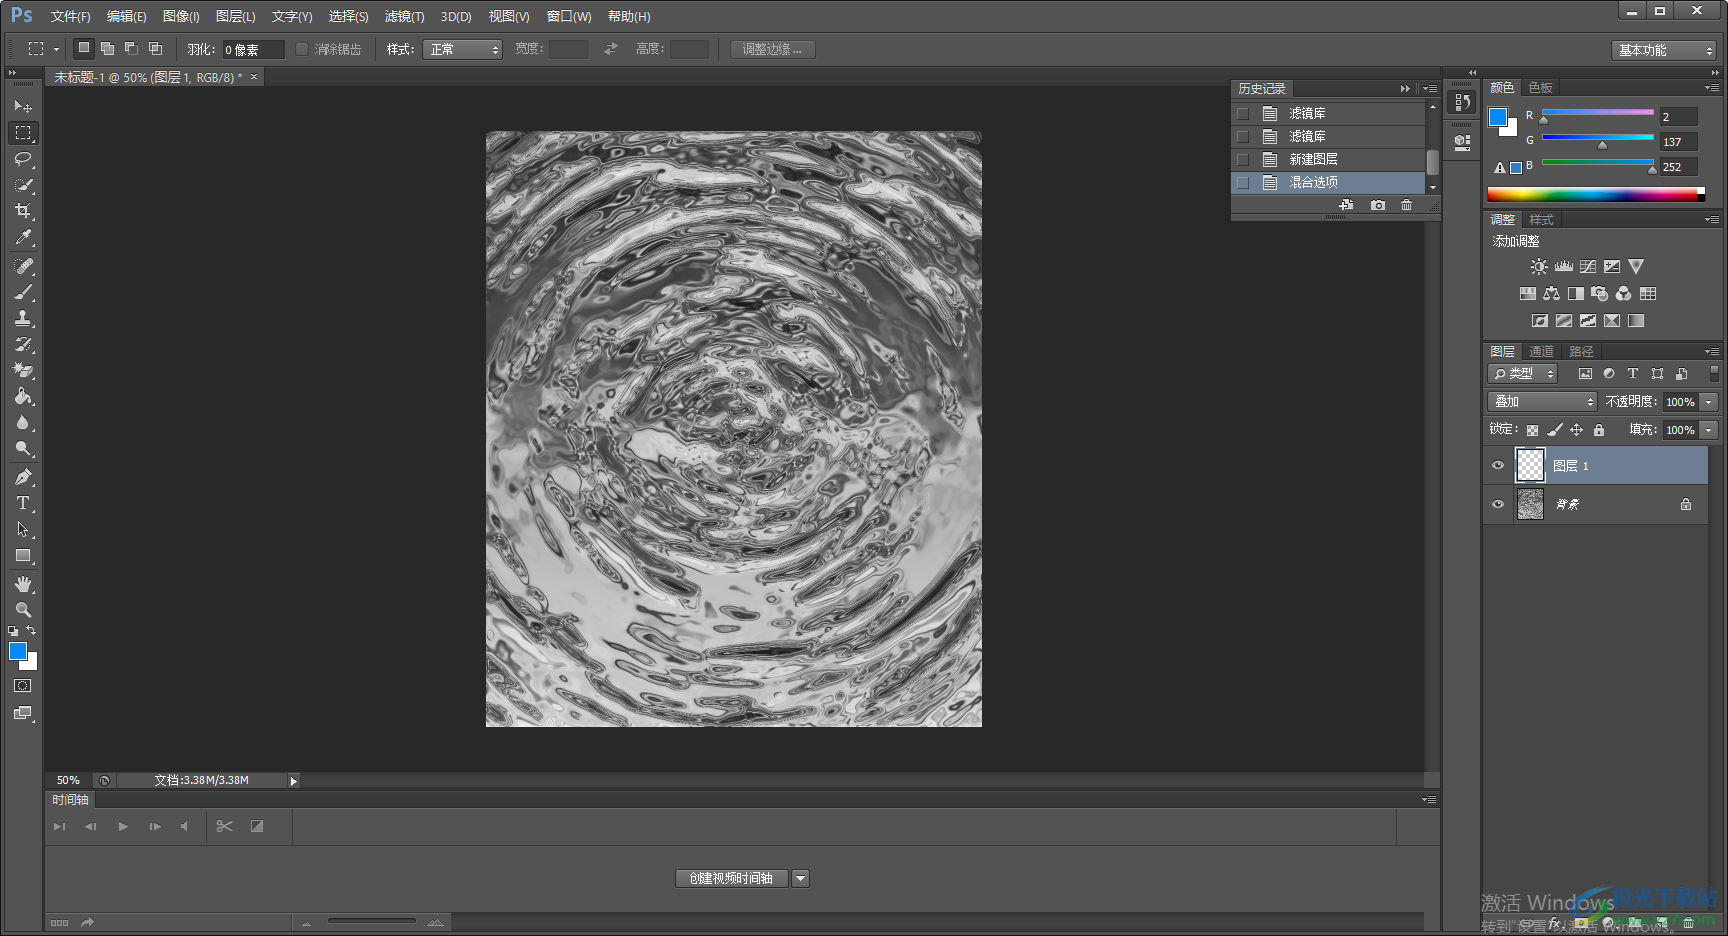Toggle lock image pixels brush icon
The height and width of the screenshot is (936, 1728).
tap(1555, 430)
